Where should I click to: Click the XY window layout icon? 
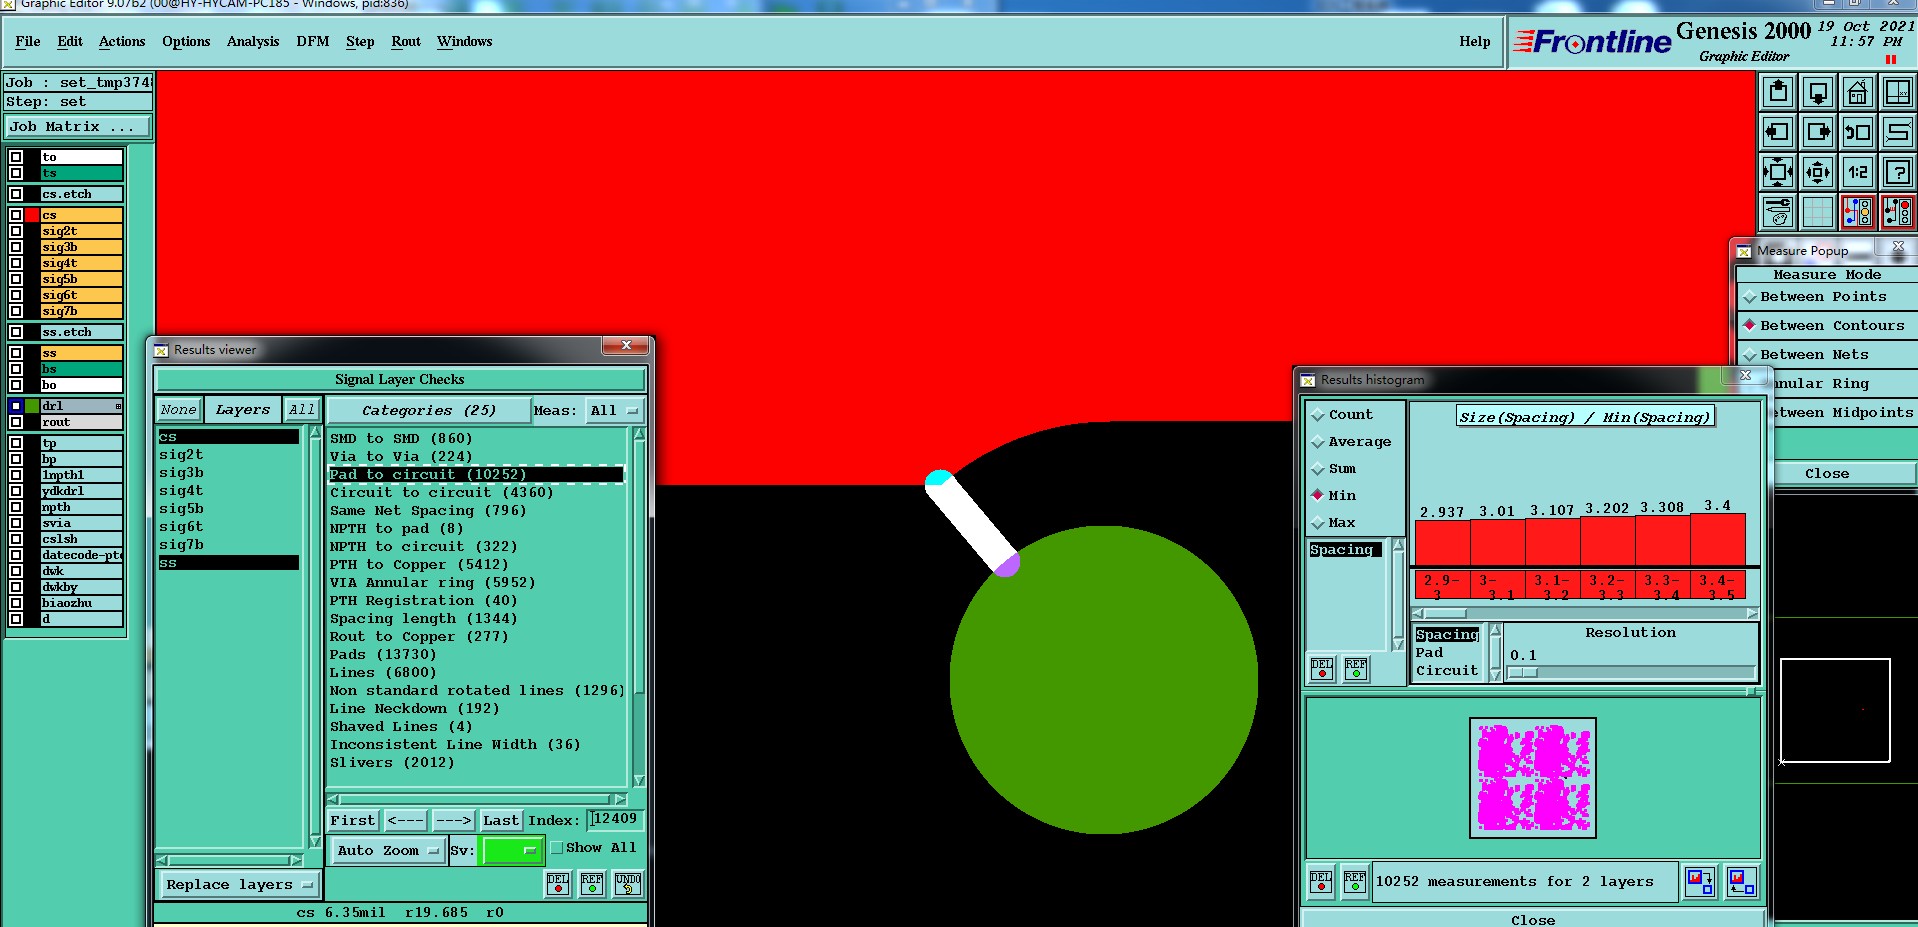pyautogui.click(x=1898, y=93)
